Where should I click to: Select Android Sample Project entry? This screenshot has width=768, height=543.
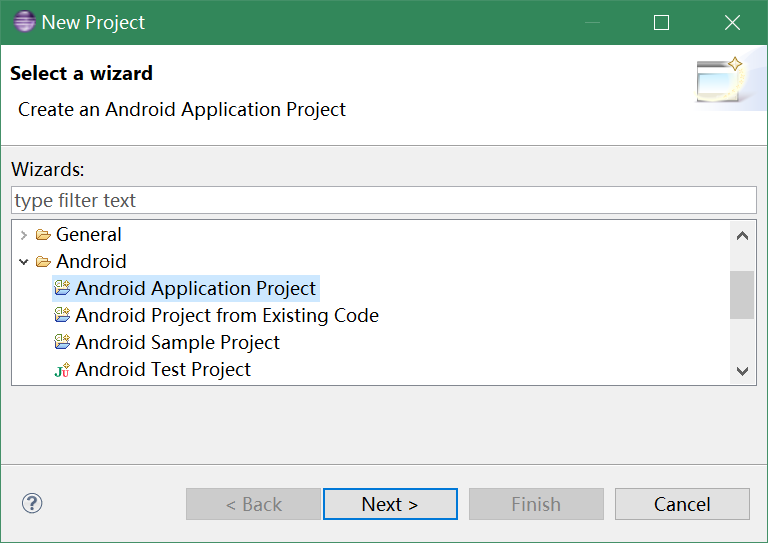tap(177, 343)
